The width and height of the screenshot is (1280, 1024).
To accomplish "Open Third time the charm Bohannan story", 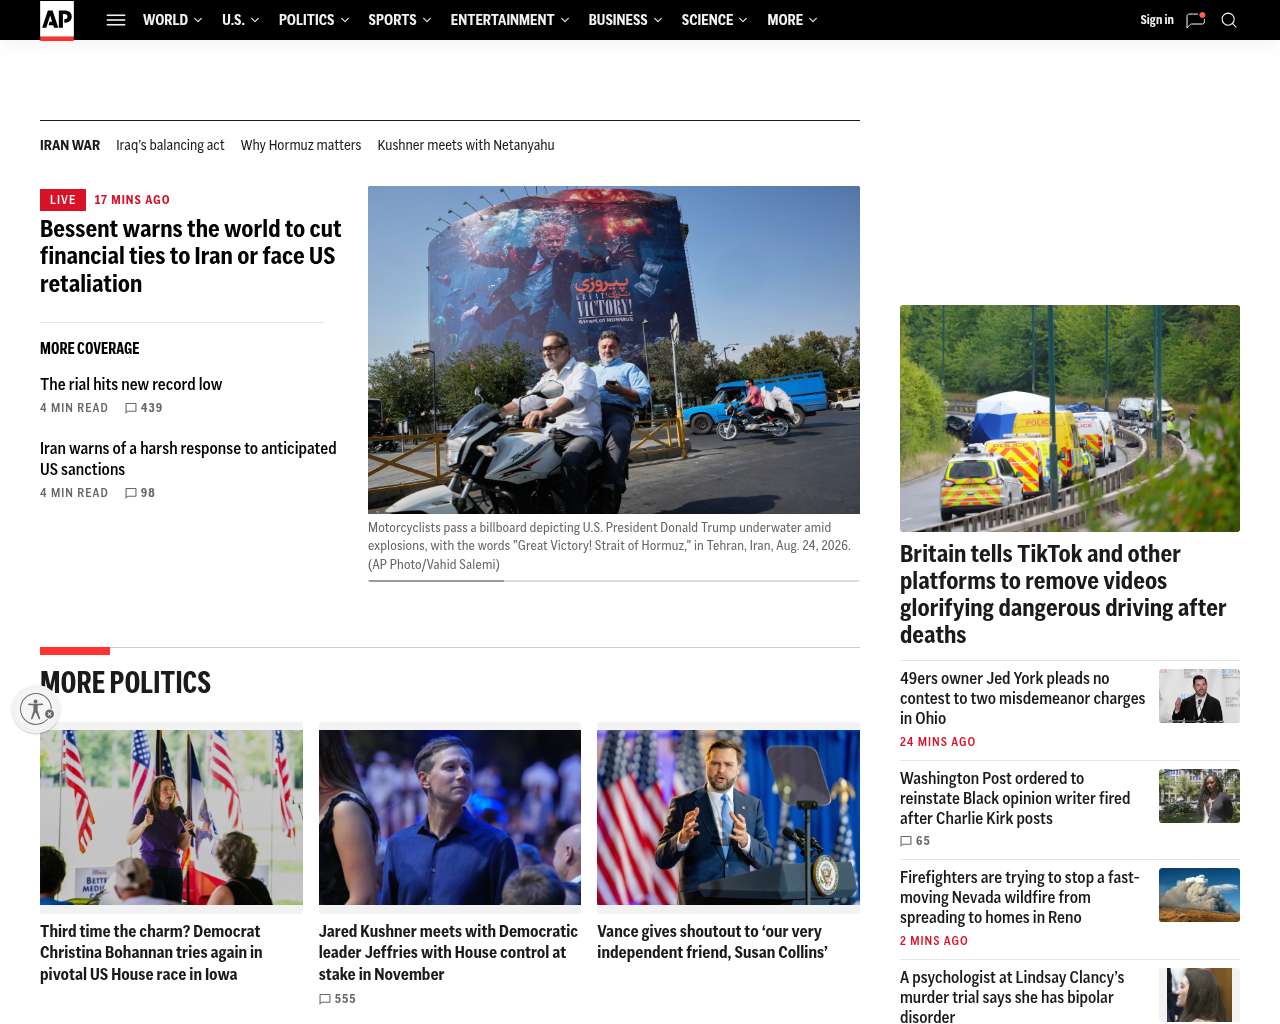I will (151, 953).
